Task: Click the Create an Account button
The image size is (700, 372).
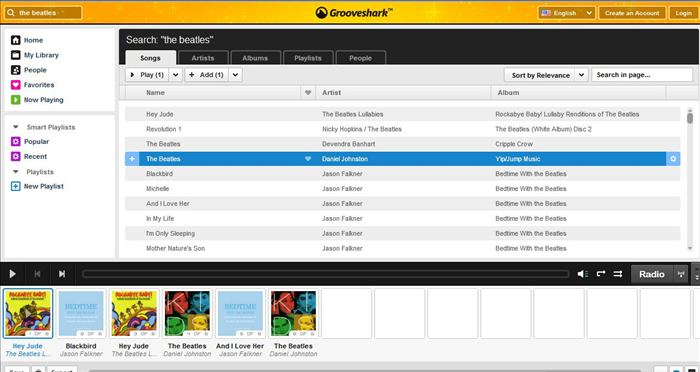Action: point(632,13)
